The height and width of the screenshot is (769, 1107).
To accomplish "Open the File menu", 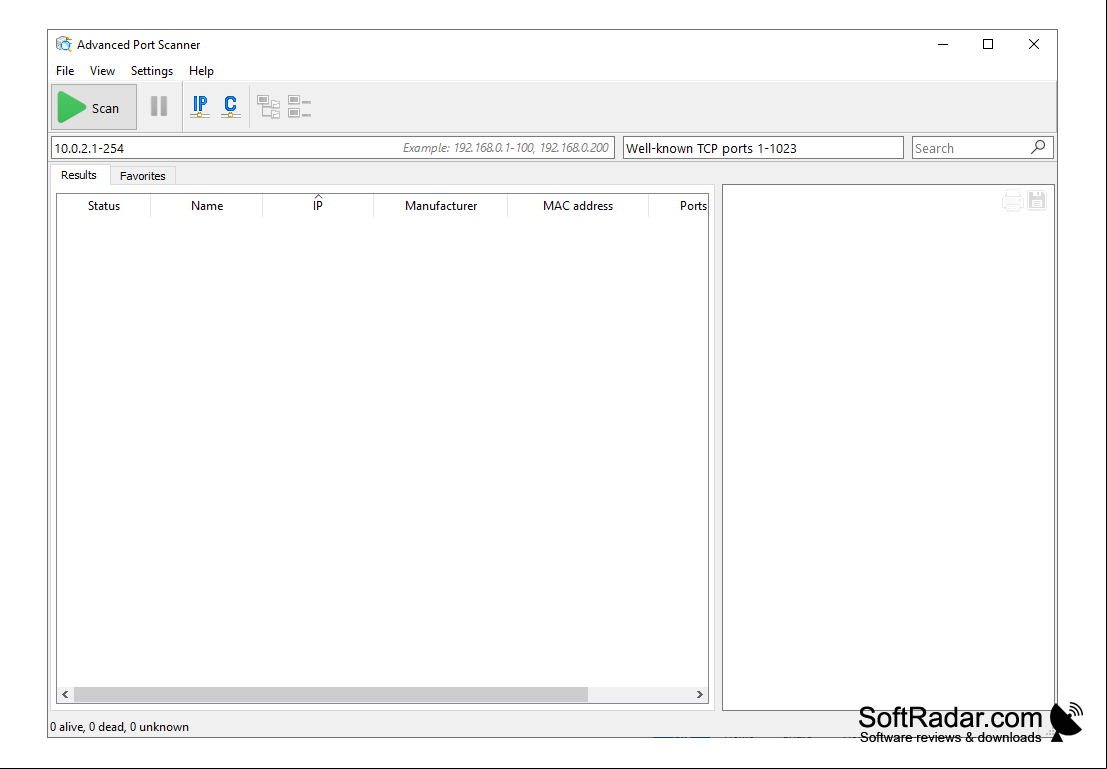I will (65, 71).
